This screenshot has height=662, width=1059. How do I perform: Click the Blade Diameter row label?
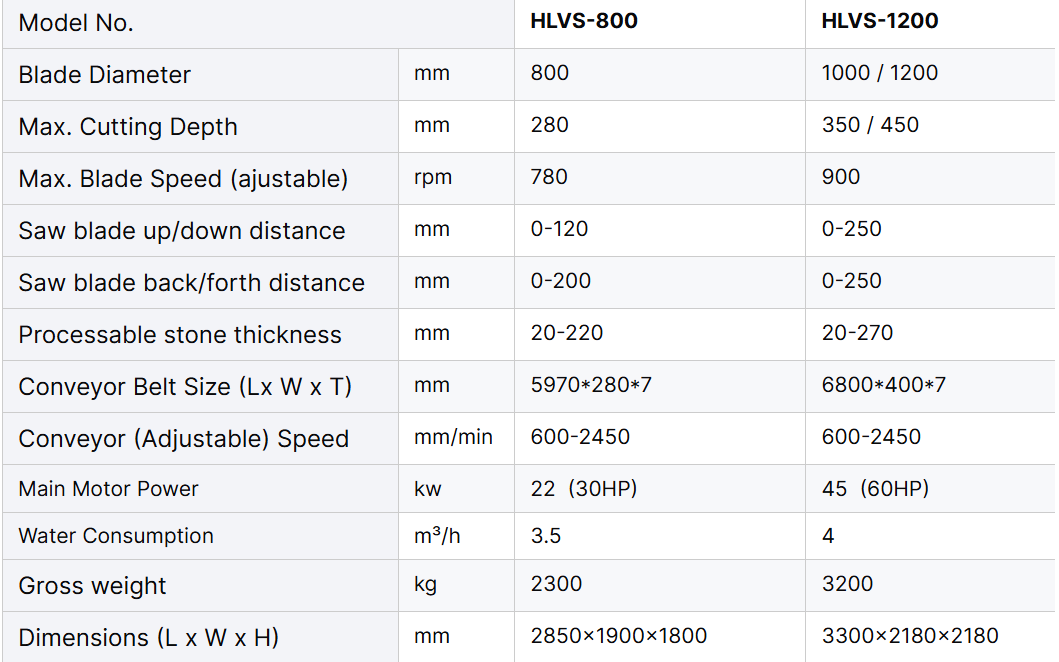[x=105, y=75]
